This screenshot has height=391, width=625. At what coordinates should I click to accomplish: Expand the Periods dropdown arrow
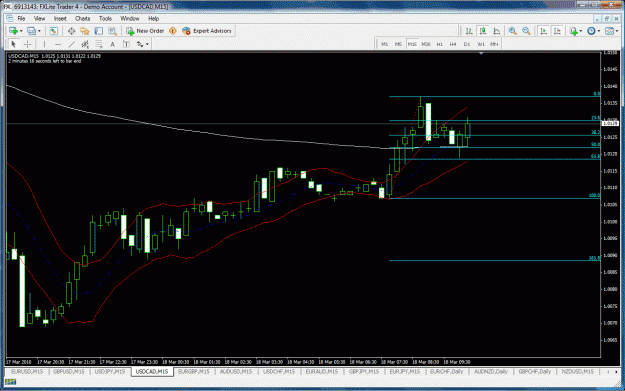point(599,31)
